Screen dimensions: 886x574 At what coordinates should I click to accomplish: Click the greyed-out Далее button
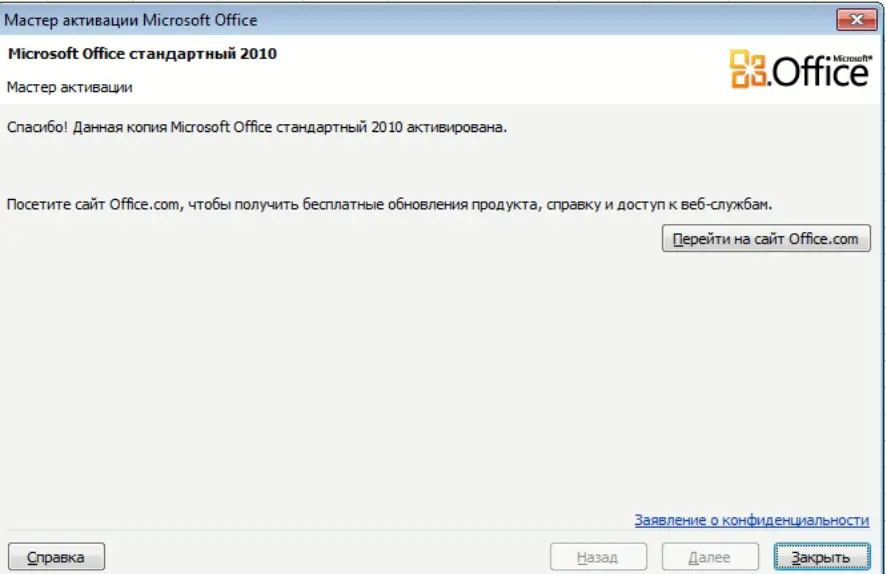710,557
